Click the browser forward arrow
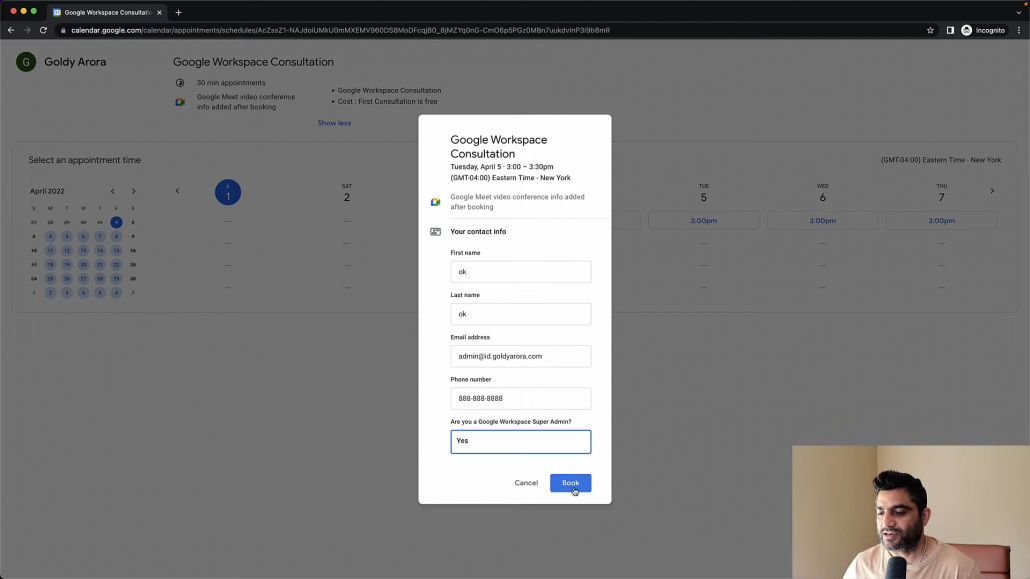 click(x=27, y=30)
